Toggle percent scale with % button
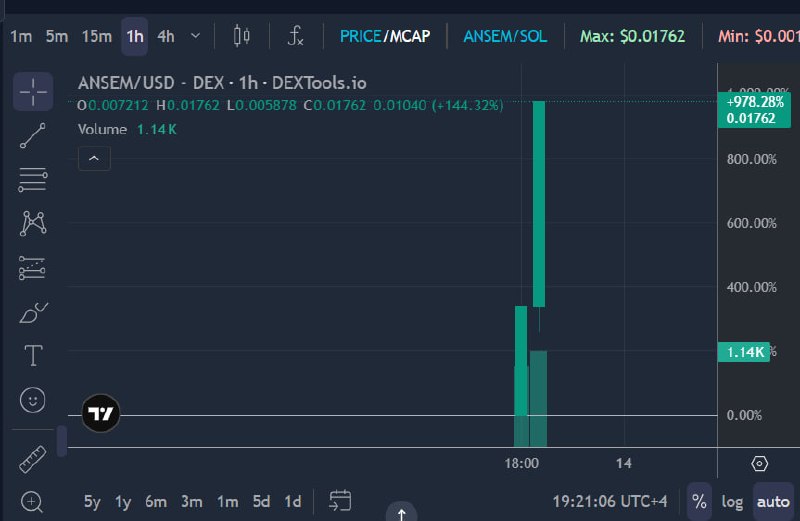 (x=699, y=502)
